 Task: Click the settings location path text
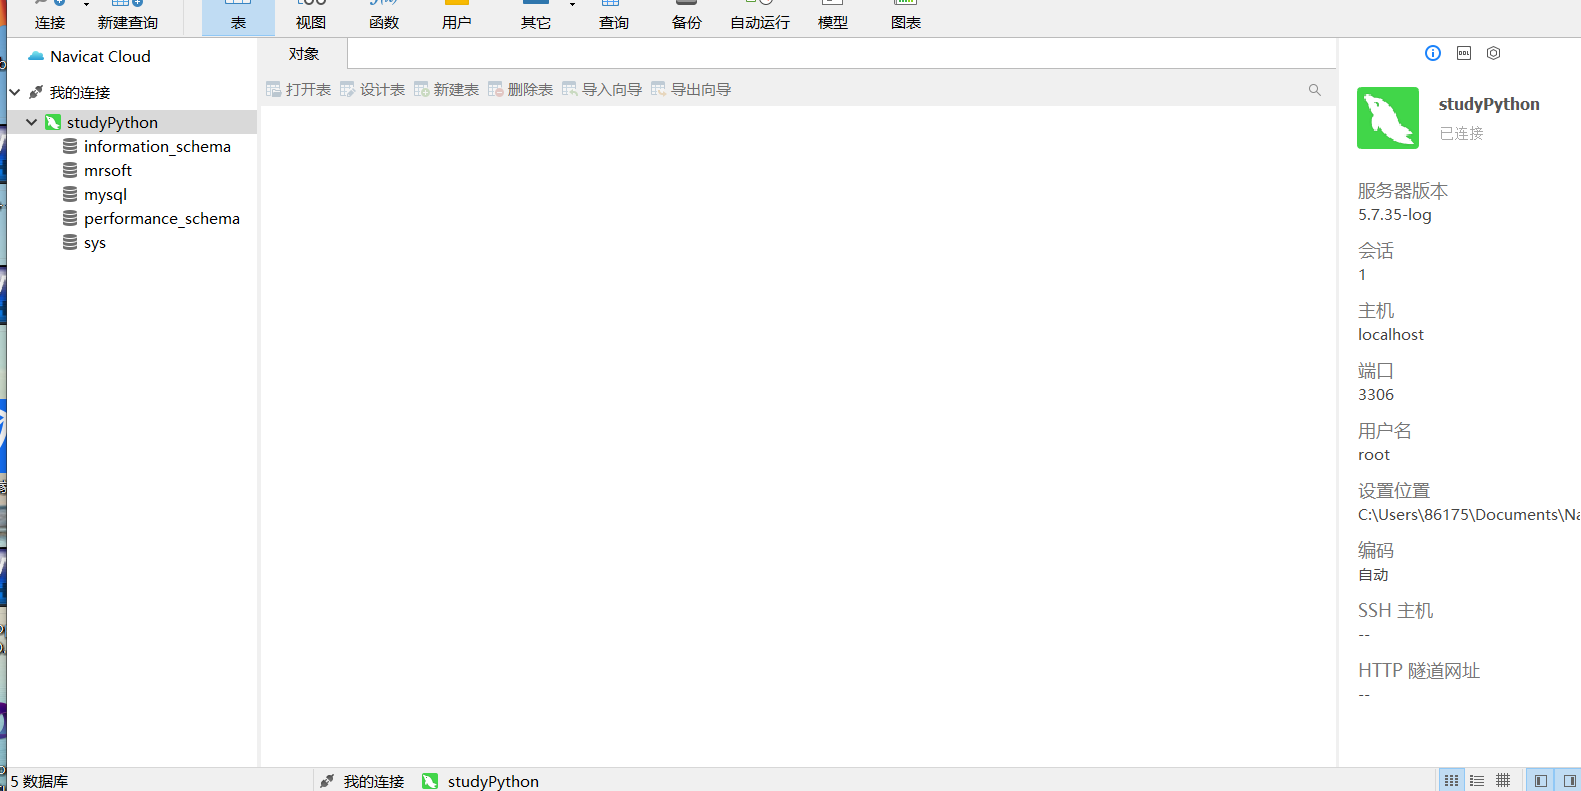[1469, 515]
